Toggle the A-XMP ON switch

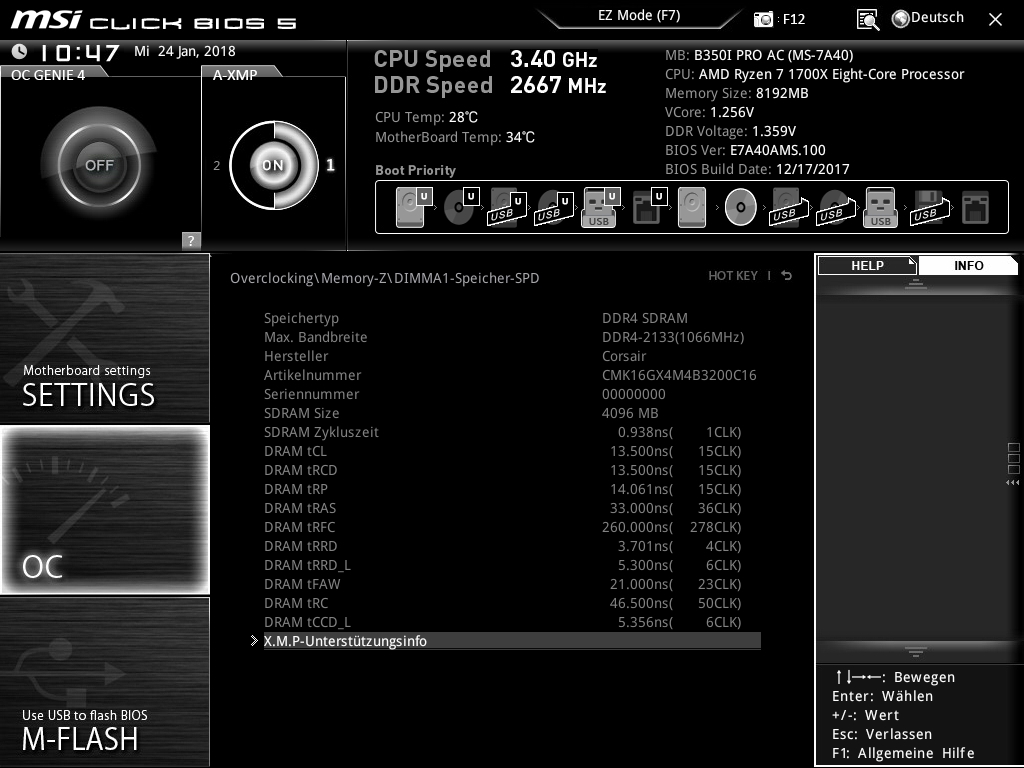click(x=274, y=165)
